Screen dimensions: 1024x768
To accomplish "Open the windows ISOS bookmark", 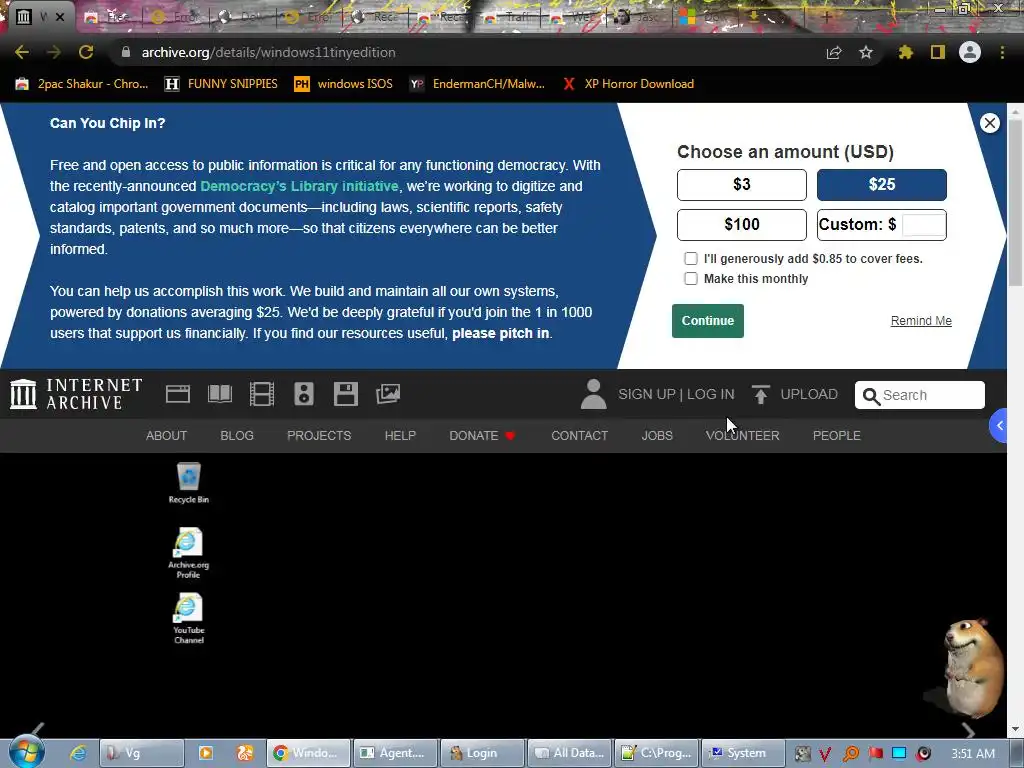I will pyautogui.click(x=343, y=84).
